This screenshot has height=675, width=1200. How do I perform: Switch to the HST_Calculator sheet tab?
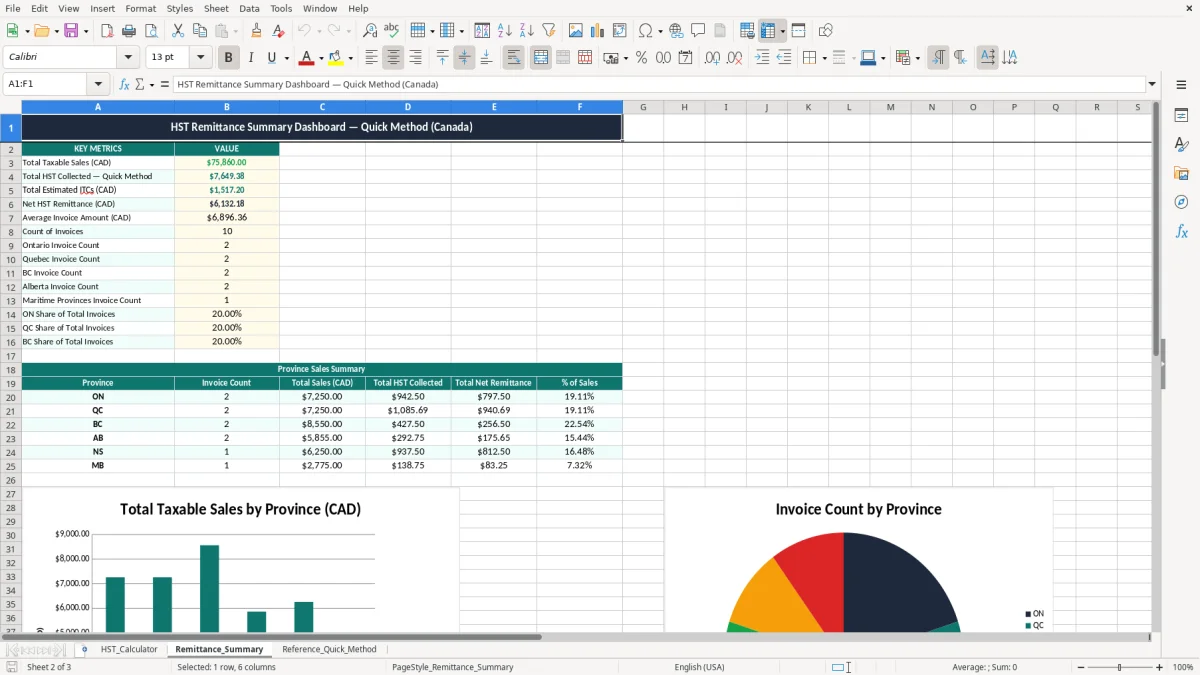[129, 649]
